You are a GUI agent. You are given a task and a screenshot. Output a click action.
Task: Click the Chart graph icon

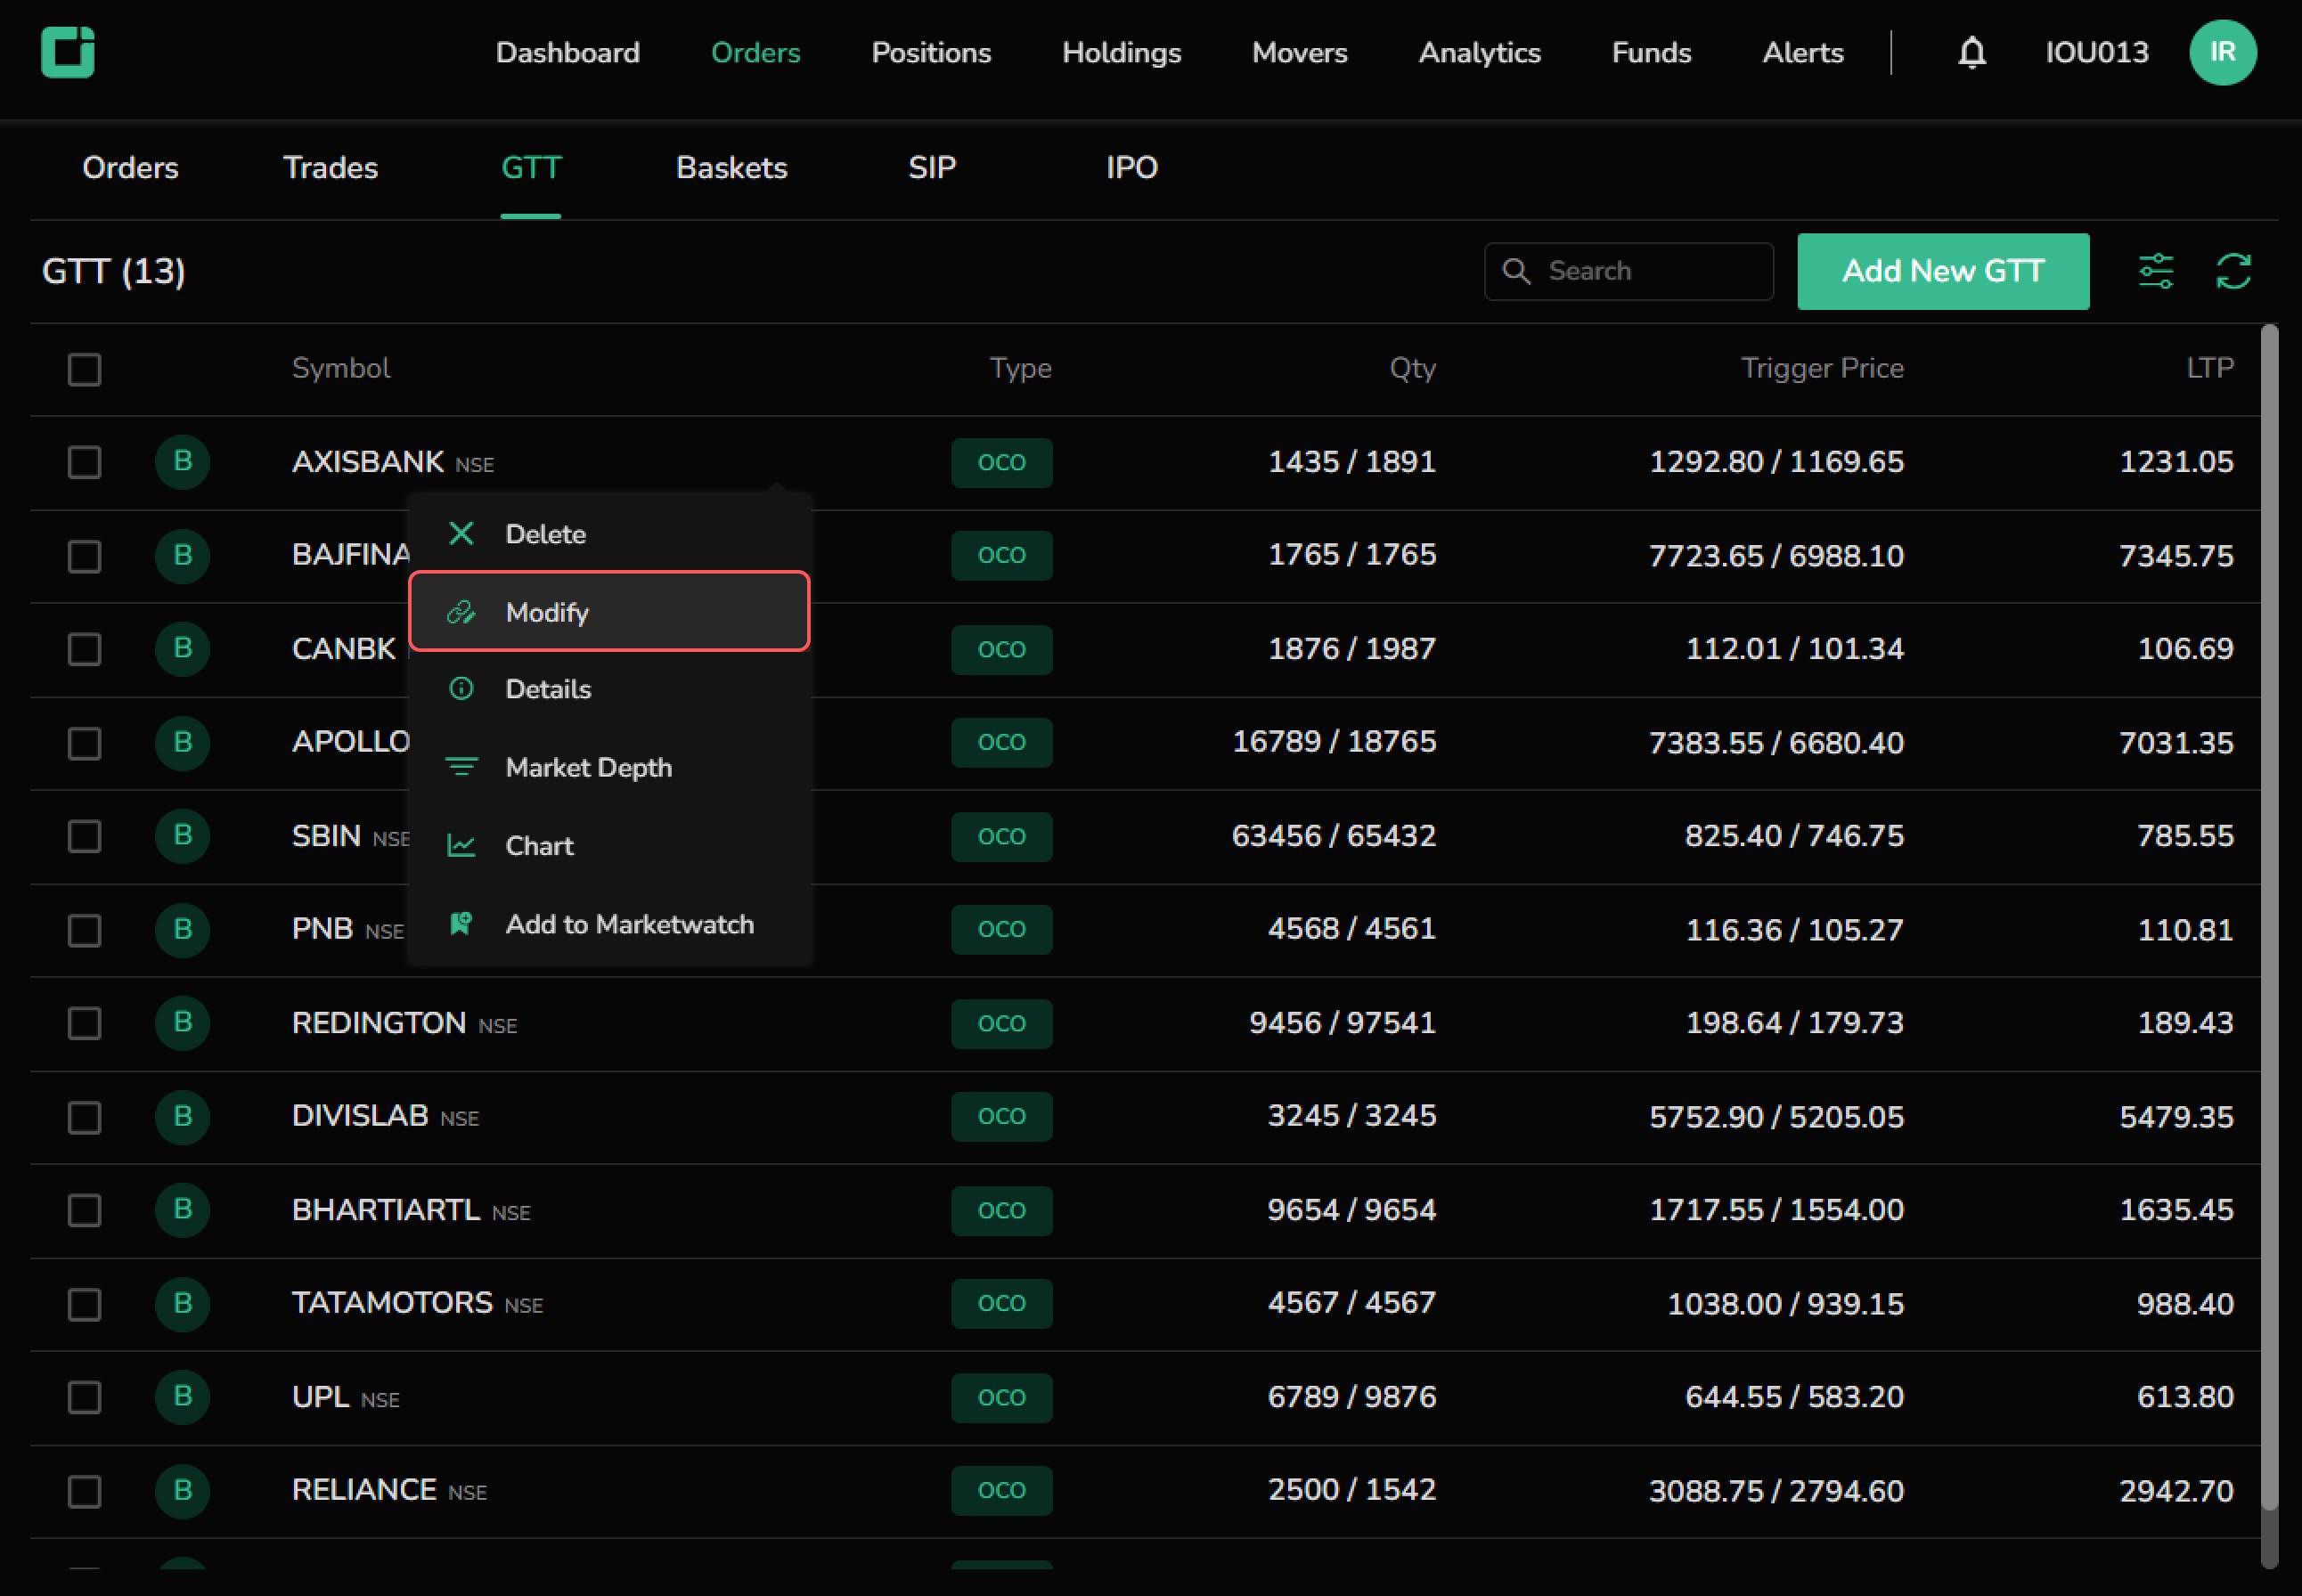(x=461, y=845)
